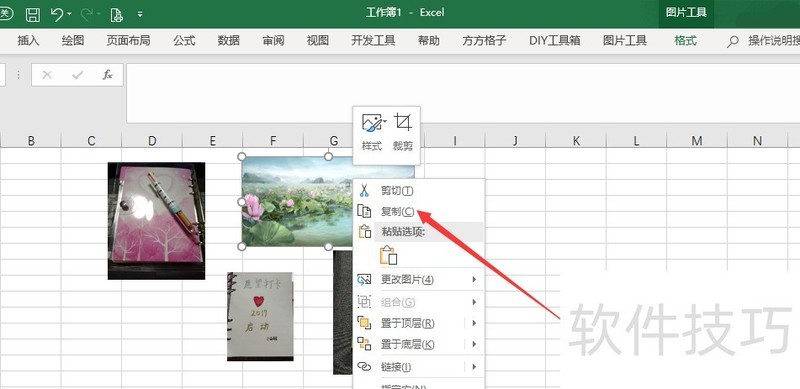Expand the 置于底层 submenu arrow
The height and width of the screenshot is (389, 800).
[474, 345]
